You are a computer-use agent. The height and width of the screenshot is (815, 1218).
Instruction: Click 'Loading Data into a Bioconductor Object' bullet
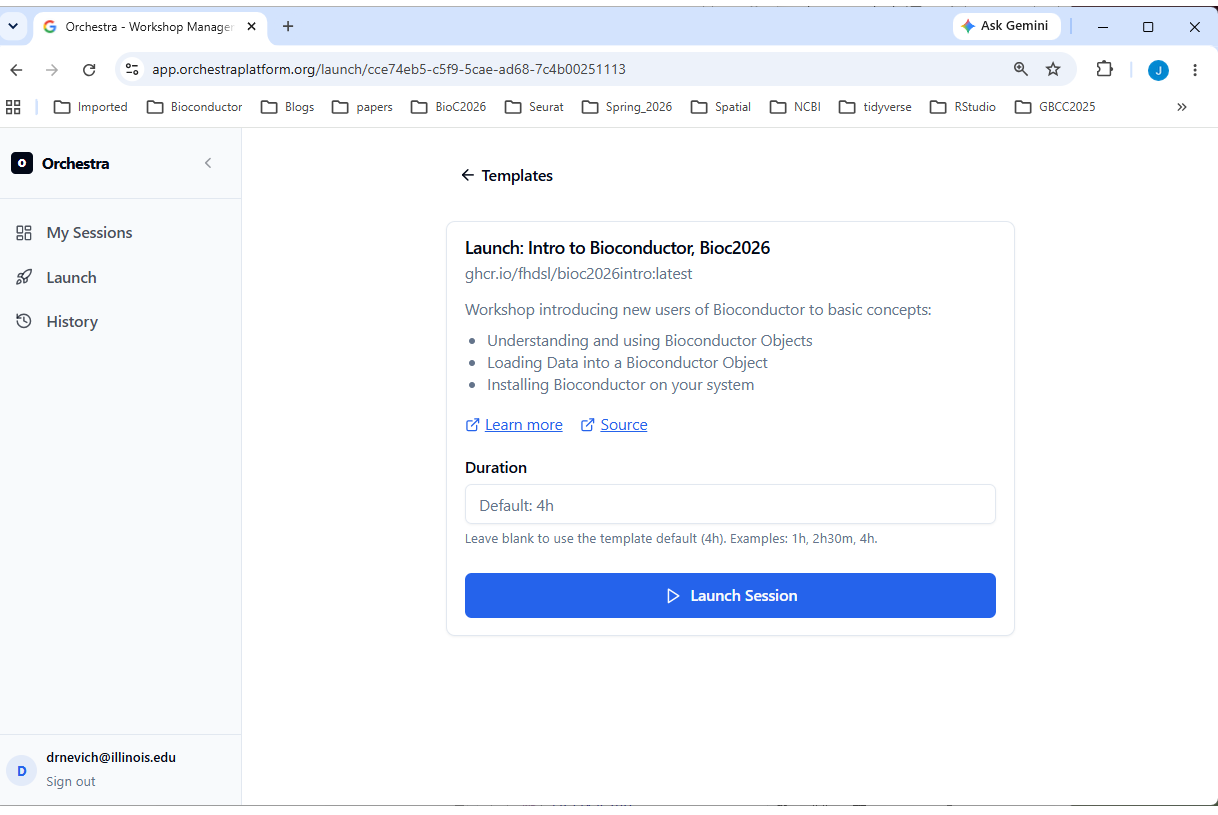tap(628, 363)
